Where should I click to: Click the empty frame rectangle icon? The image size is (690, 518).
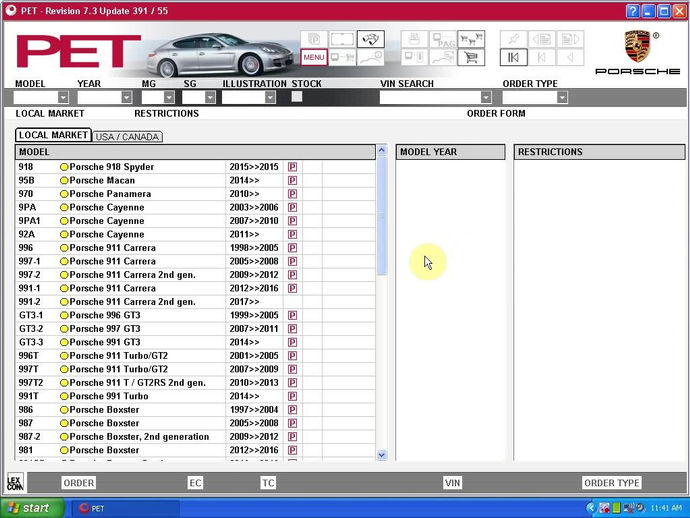[x=342, y=39]
